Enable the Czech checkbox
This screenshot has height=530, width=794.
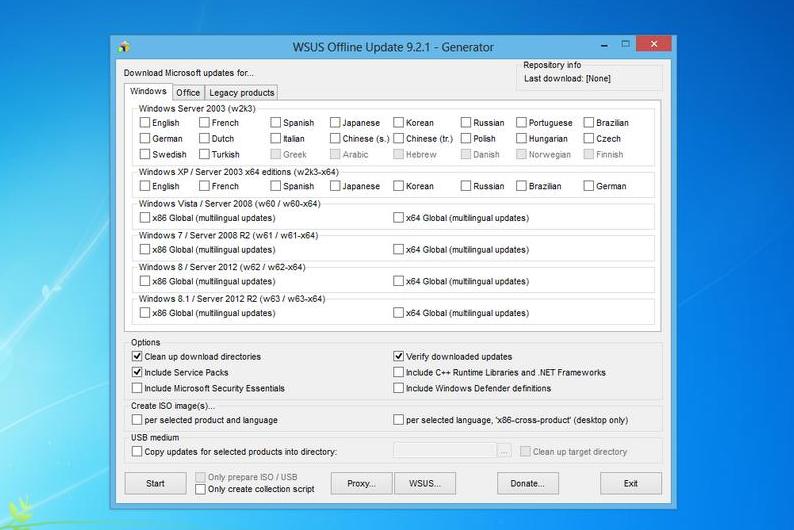(588, 138)
